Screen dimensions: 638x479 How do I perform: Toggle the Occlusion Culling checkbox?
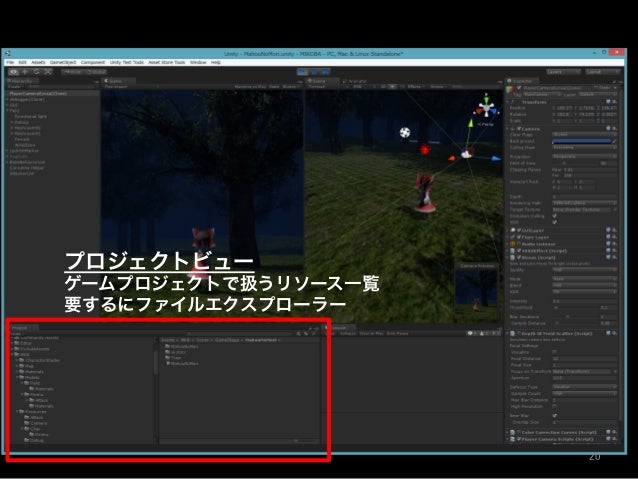555,216
